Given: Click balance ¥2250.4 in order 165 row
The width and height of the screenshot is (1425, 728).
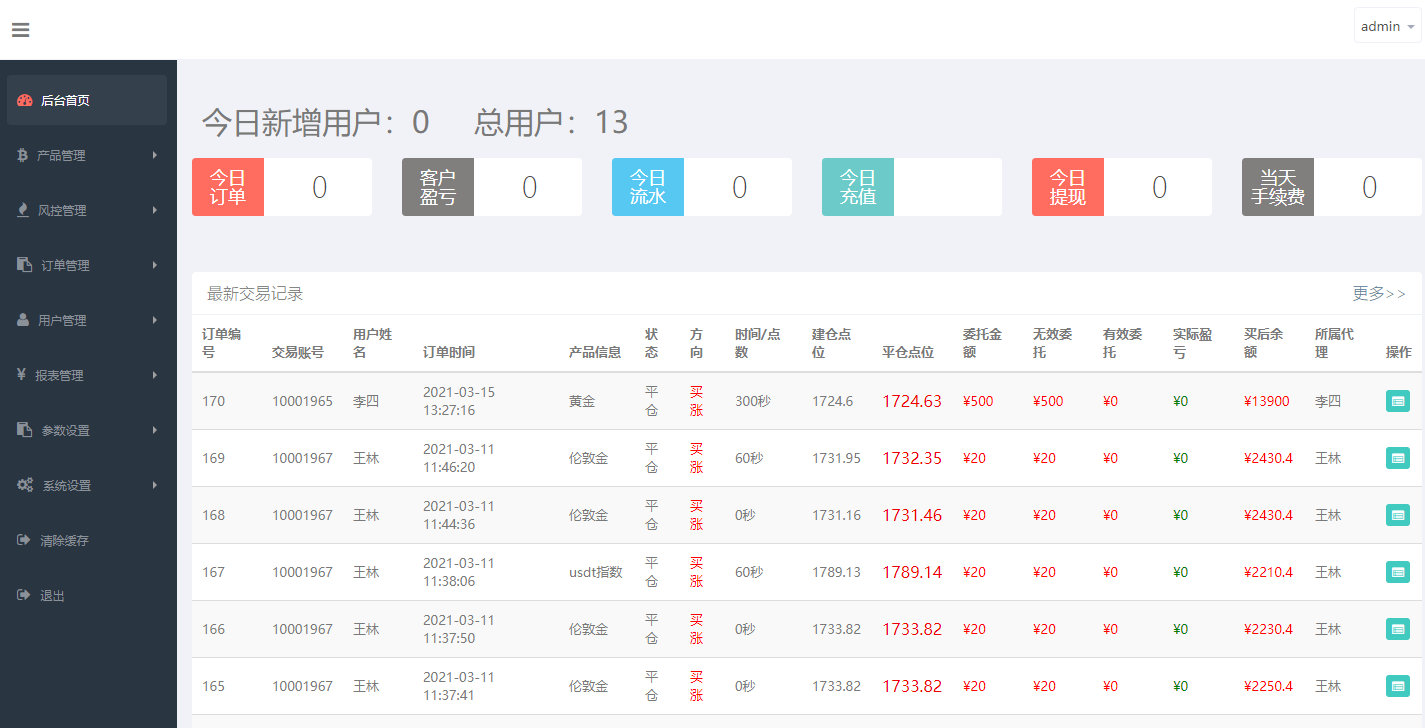Looking at the screenshot, I should coord(1269,686).
